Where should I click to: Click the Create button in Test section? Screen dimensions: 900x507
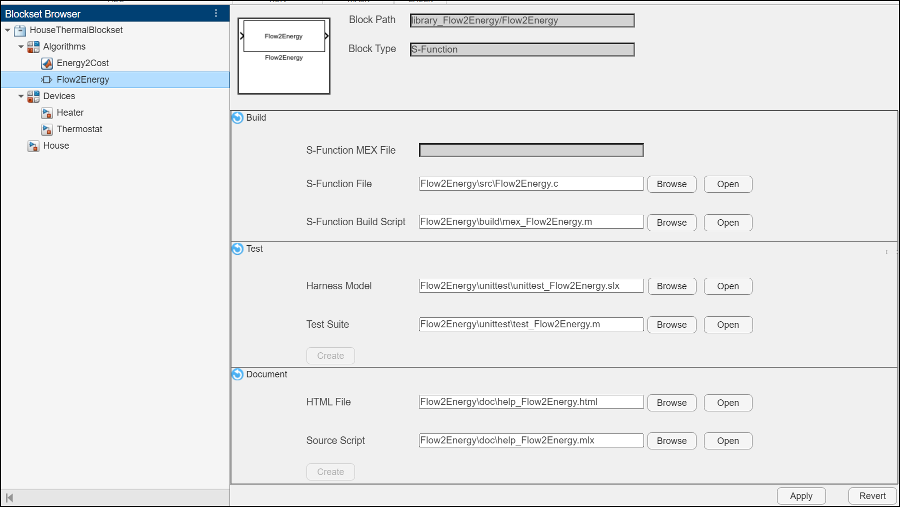[x=331, y=355]
